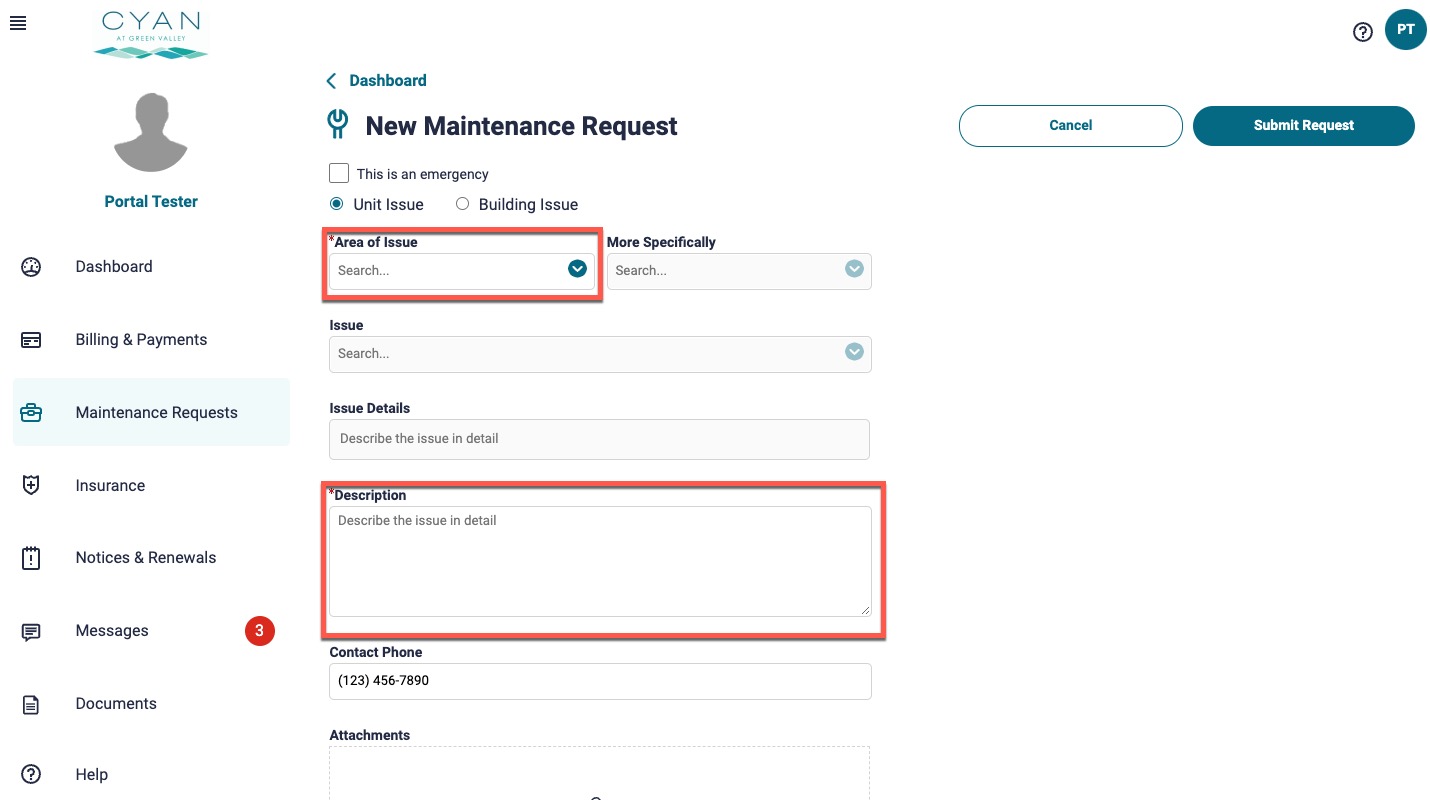1430x800 pixels.
Task: Click the Dashboard gauge icon in sidebar
Action: point(31,267)
